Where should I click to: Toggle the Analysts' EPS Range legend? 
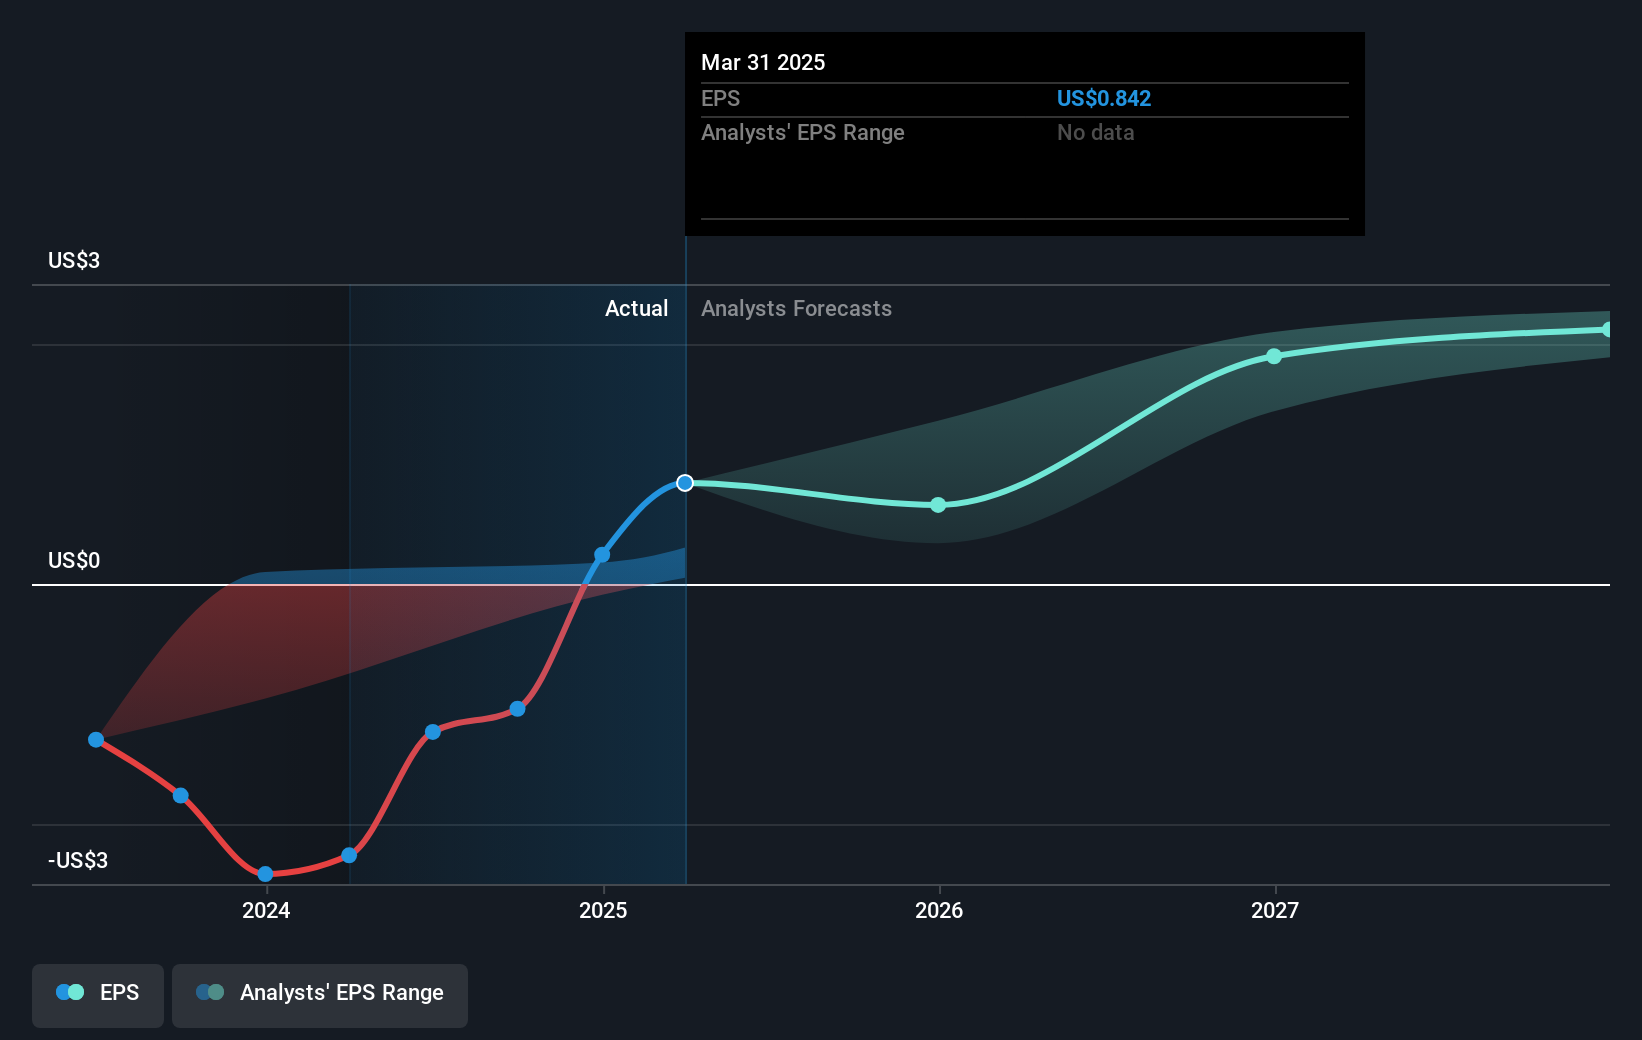[x=320, y=995]
